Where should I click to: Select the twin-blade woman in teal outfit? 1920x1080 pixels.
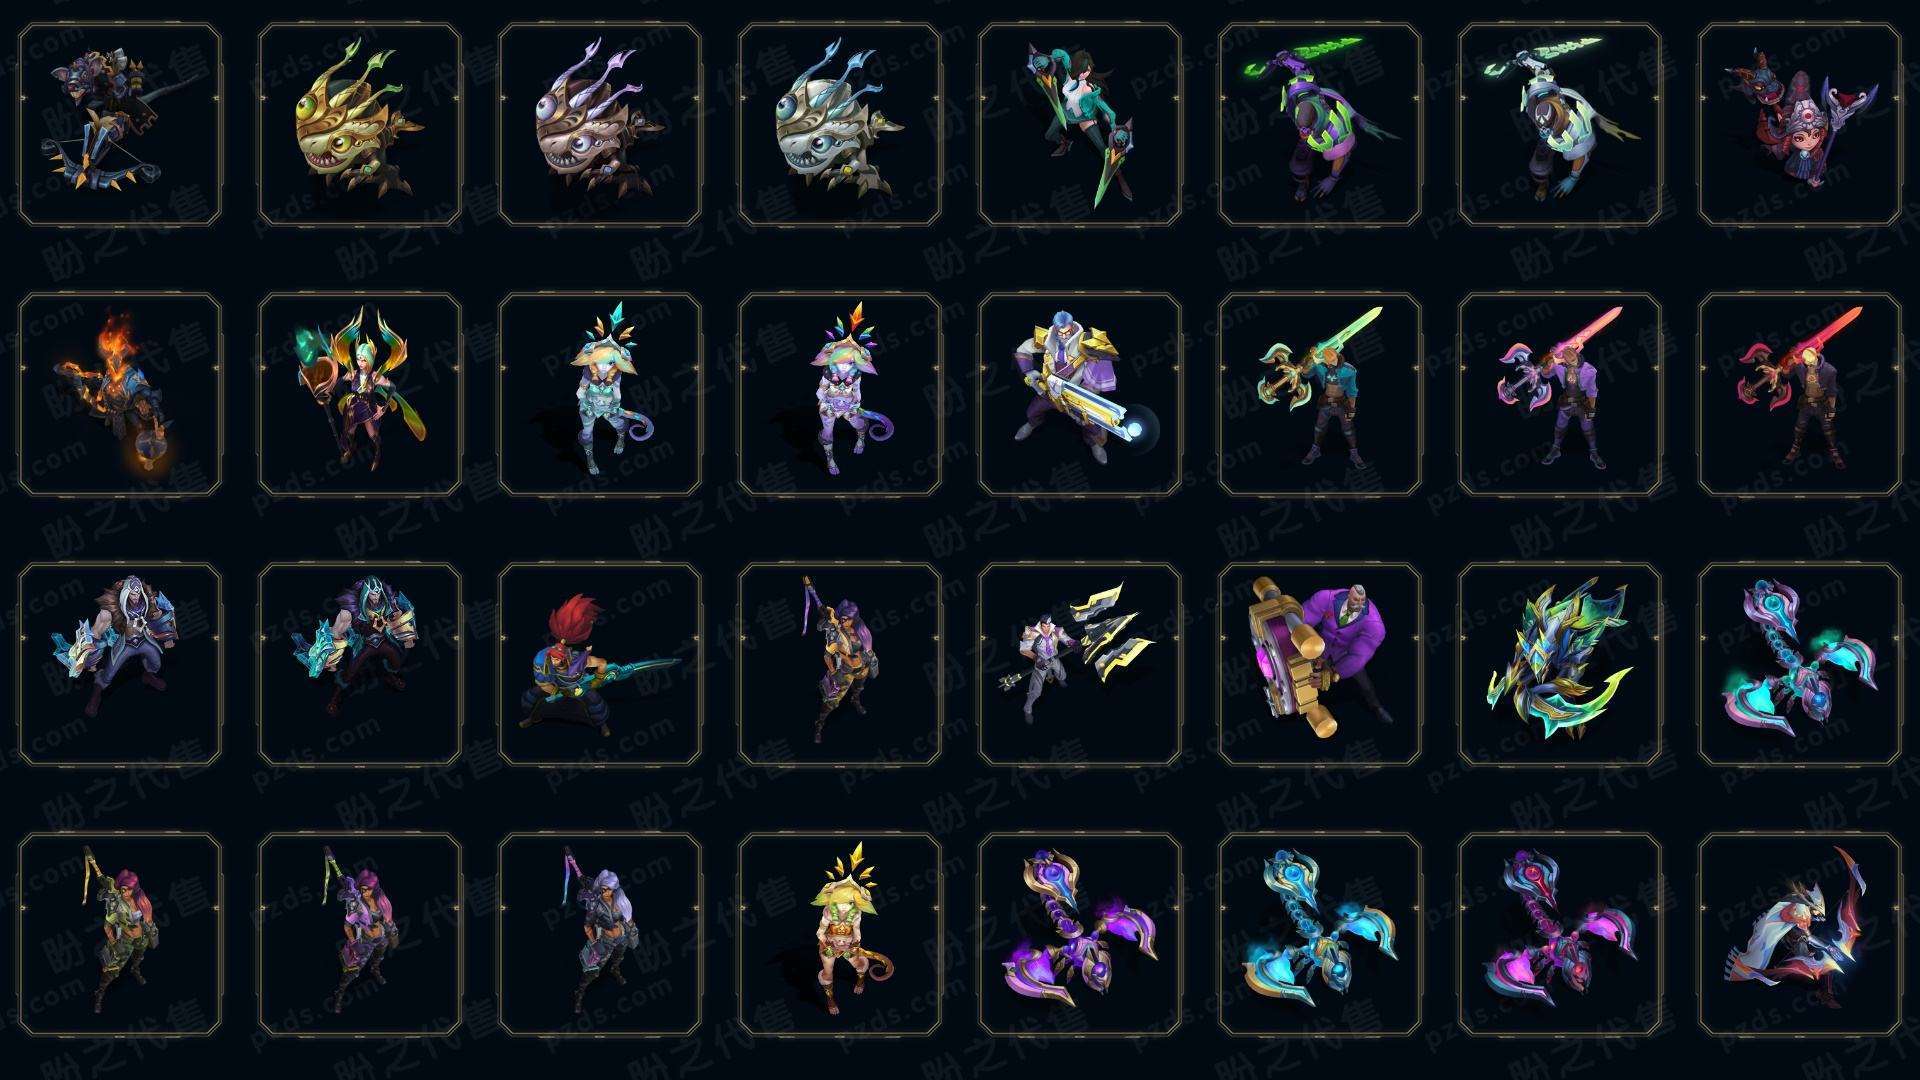pyautogui.click(x=1080, y=124)
